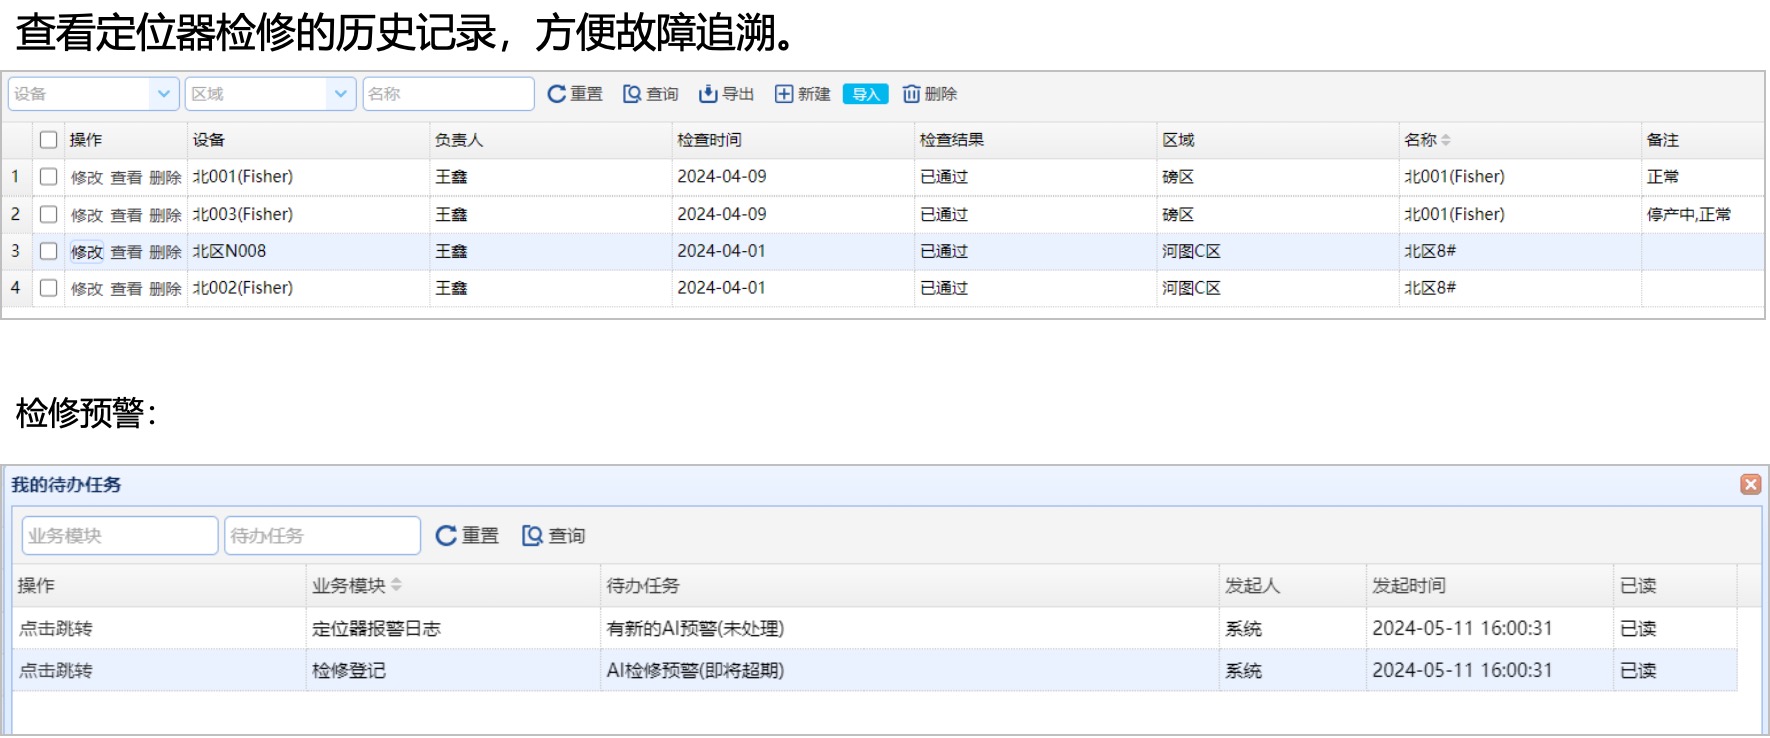Click the 重置 refresh icon in top toolbar
Viewport: 1770px width, 738px height.
click(556, 94)
